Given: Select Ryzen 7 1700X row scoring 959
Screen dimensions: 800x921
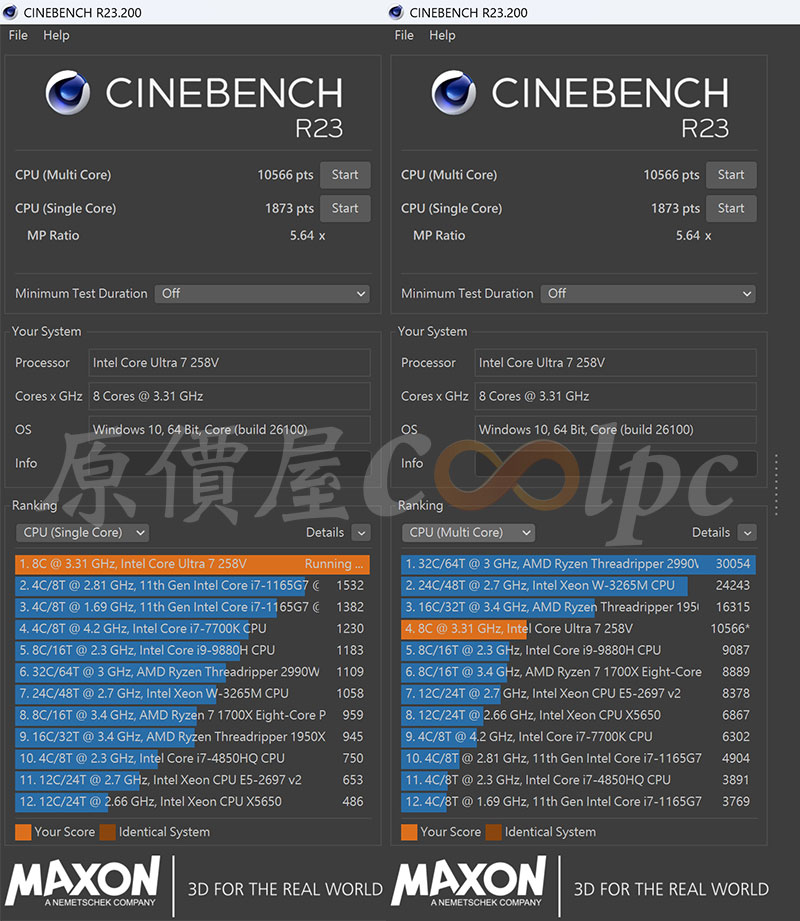Looking at the screenshot, I should [x=193, y=715].
